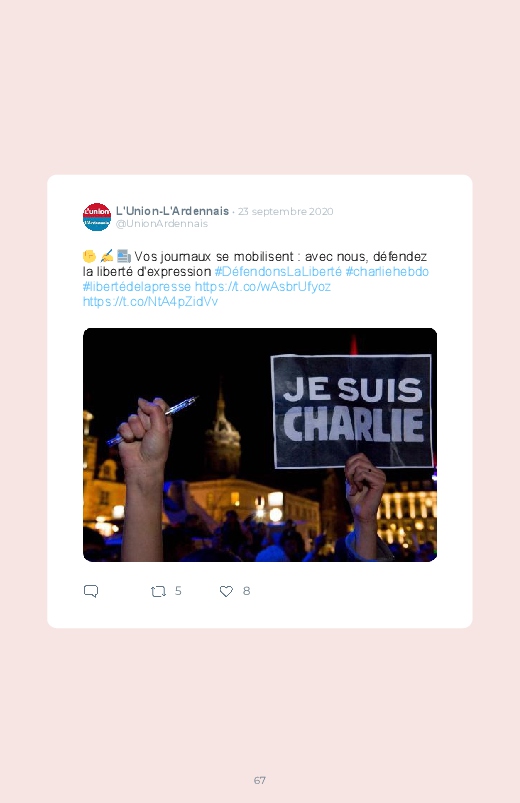Click the page number 67

[x=260, y=780]
